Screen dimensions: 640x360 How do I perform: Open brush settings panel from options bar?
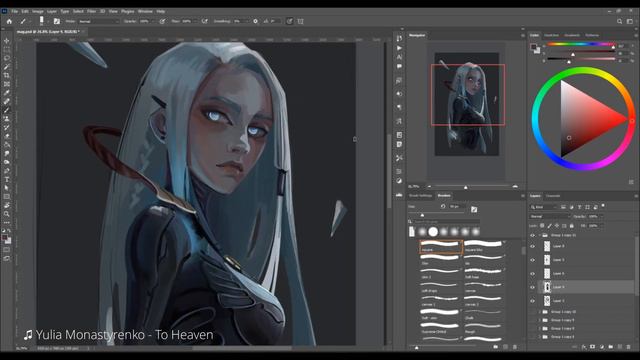(x=57, y=21)
